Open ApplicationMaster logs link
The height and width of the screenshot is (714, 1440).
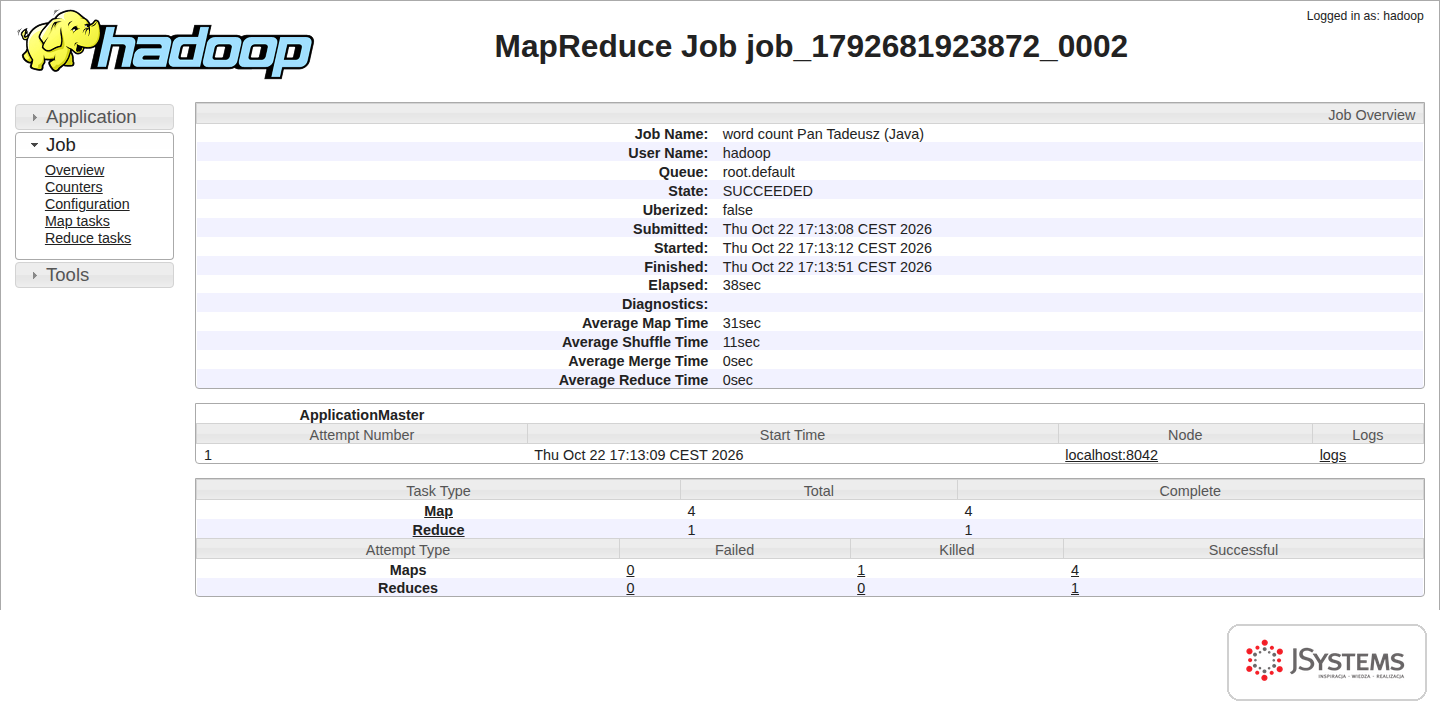click(x=1333, y=455)
